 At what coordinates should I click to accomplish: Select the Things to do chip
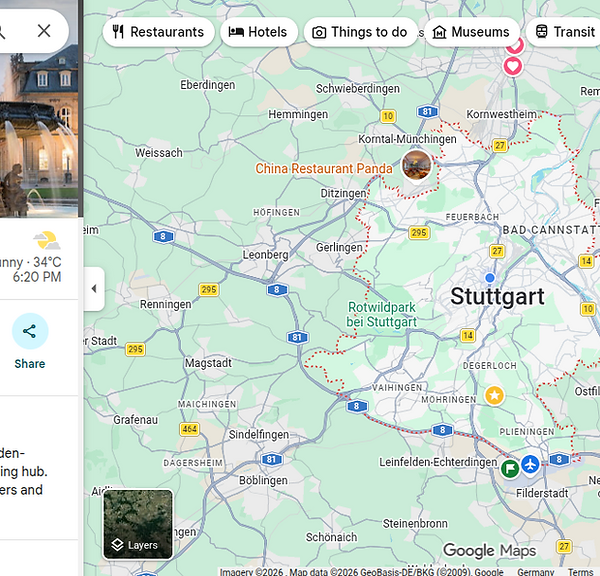[360, 32]
